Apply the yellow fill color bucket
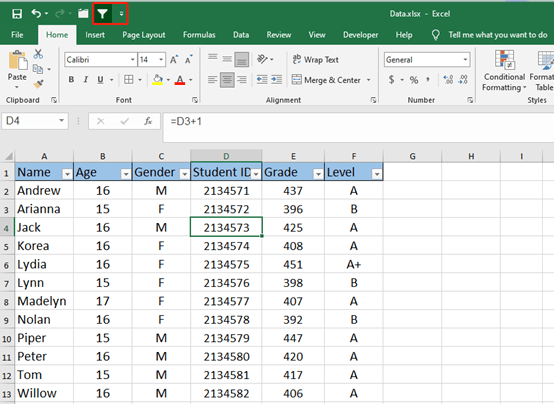The height and width of the screenshot is (404, 554). pos(158,80)
